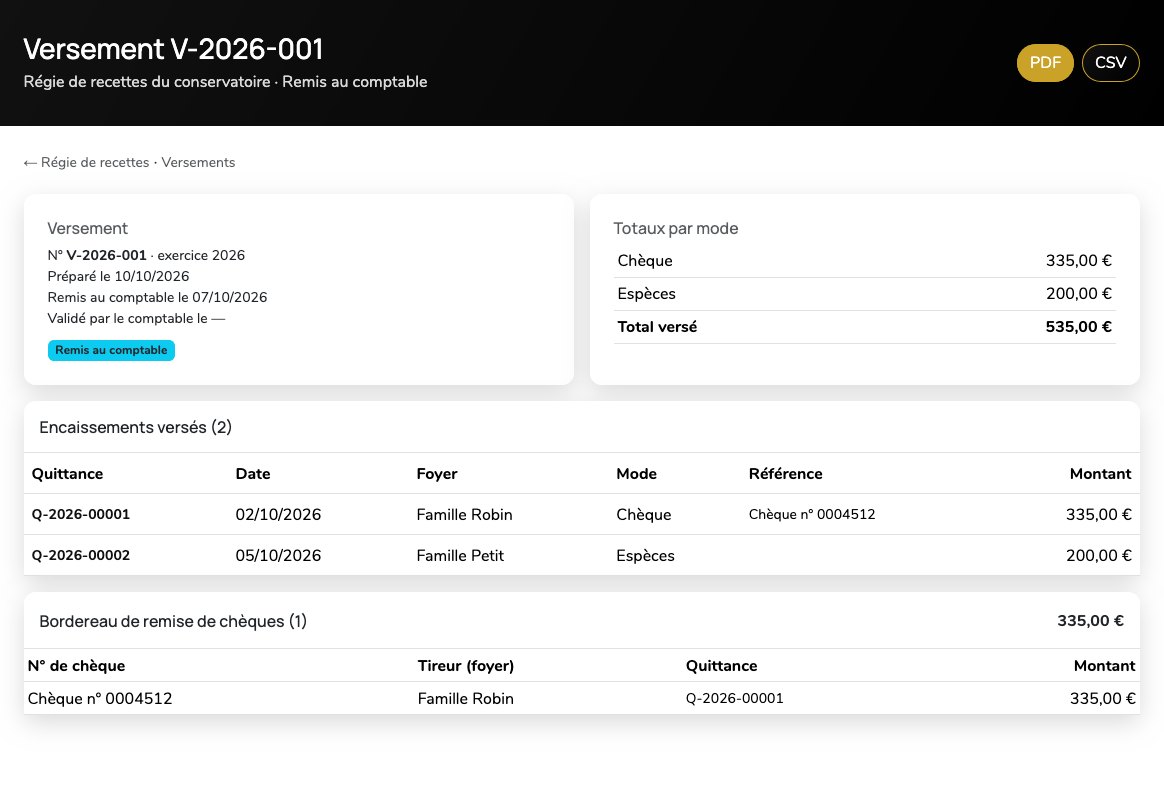Click the 'Remis au comptable' status badge
Image resolution: width=1164 pixels, height=787 pixels.
pos(111,350)
